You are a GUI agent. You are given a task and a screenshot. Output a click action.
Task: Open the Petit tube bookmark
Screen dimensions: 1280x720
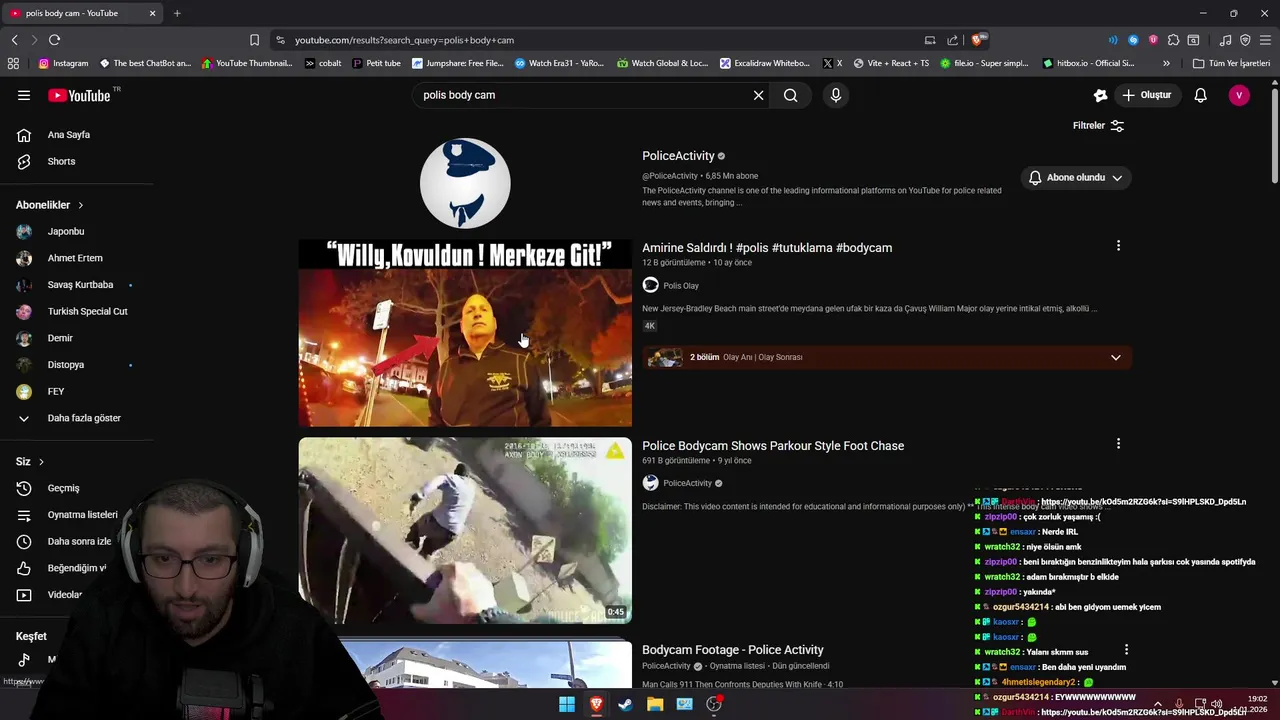click(x=376, y=63)
